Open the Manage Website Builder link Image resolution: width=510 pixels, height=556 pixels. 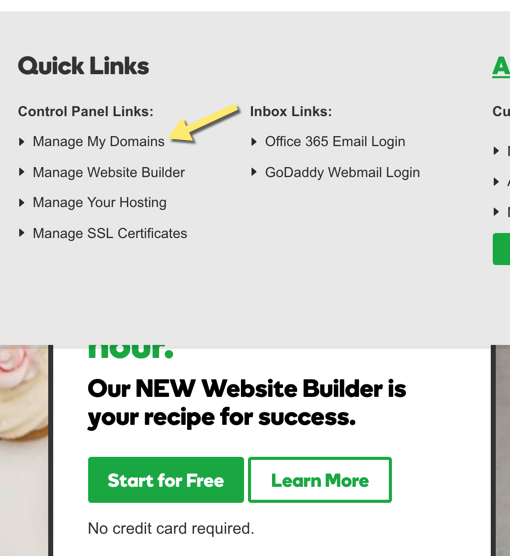click(x=109, y=172)
